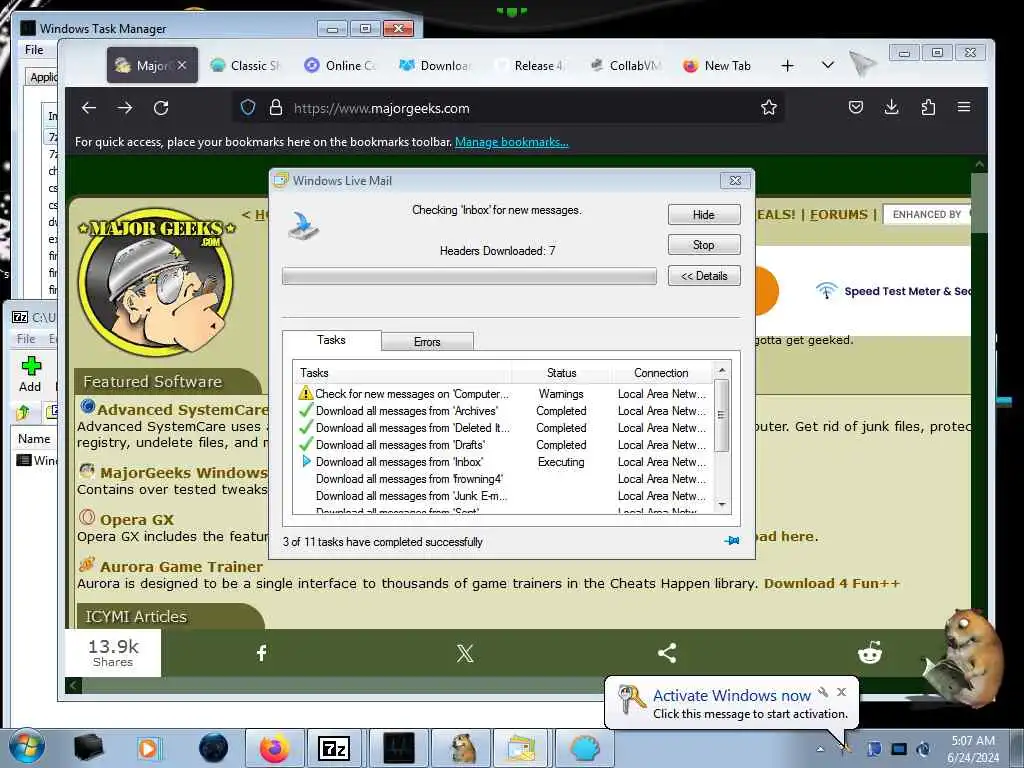Select the Tasks tab in mail dialog
The image size is (1024, 768).
pyautogui.click(x=331, y=340)
